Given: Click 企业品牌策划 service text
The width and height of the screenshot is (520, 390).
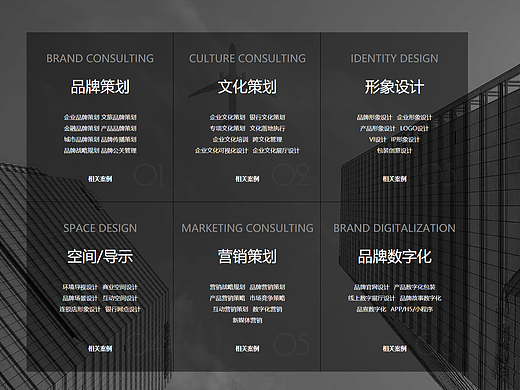Looking at the screenshot, I should tap(82, 117).
